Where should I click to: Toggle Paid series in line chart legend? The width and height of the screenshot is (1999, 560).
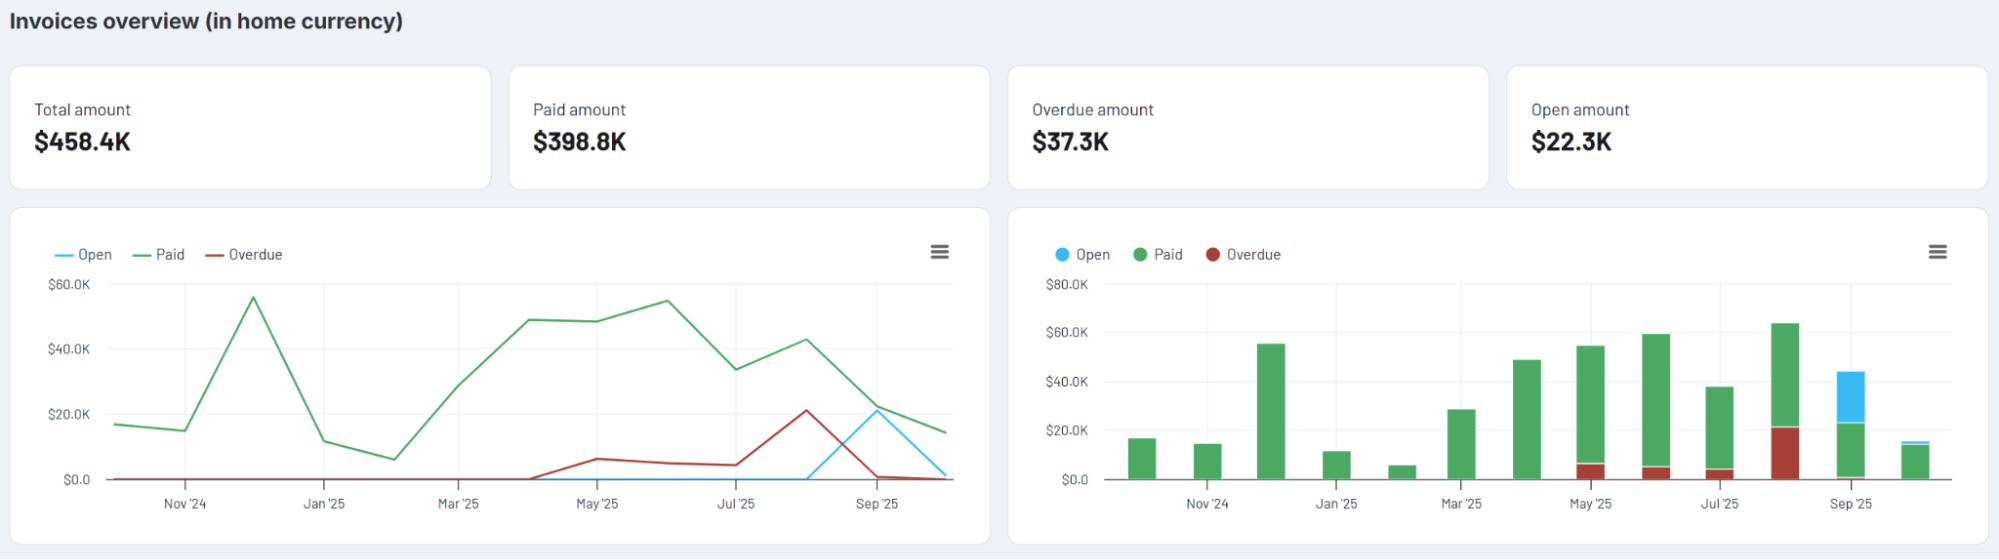(x=158, y=255)
